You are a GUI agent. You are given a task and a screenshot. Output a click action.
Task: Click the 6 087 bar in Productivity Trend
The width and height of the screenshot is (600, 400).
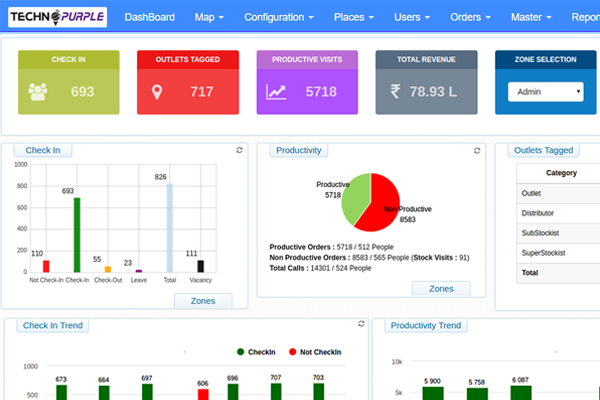pyautogui.click(x=521, y=393)
